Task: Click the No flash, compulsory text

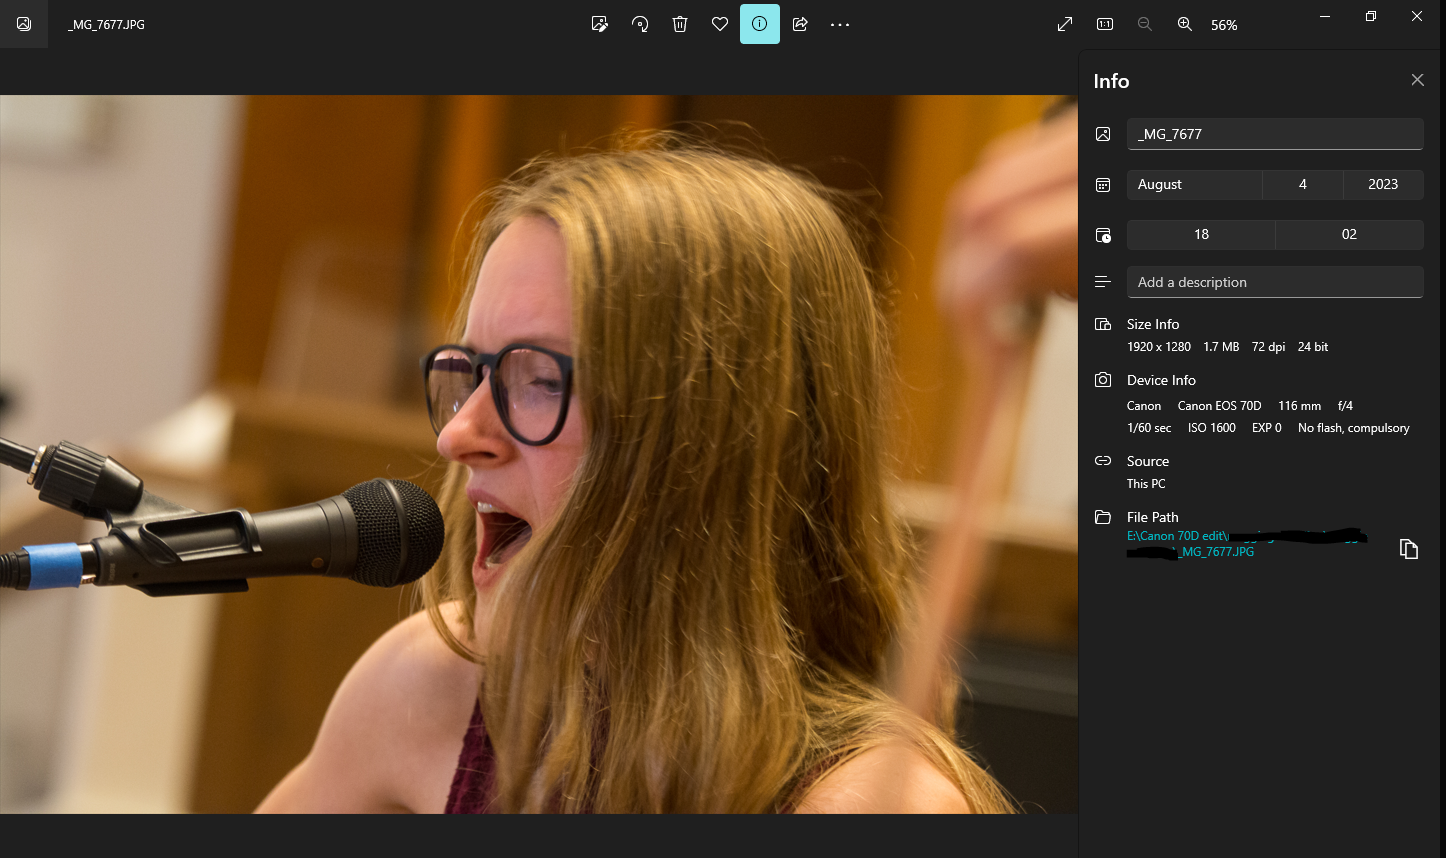Action: pos(1354,428)
